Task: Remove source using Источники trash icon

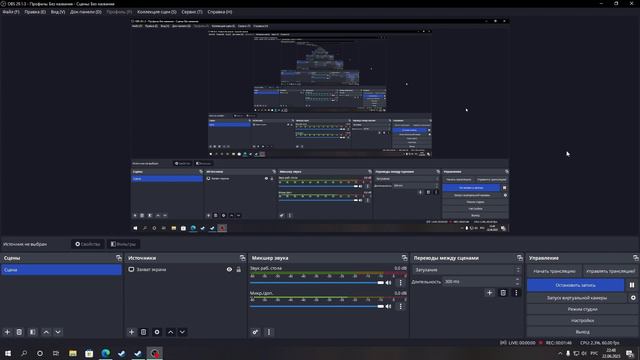Action: 144,332
